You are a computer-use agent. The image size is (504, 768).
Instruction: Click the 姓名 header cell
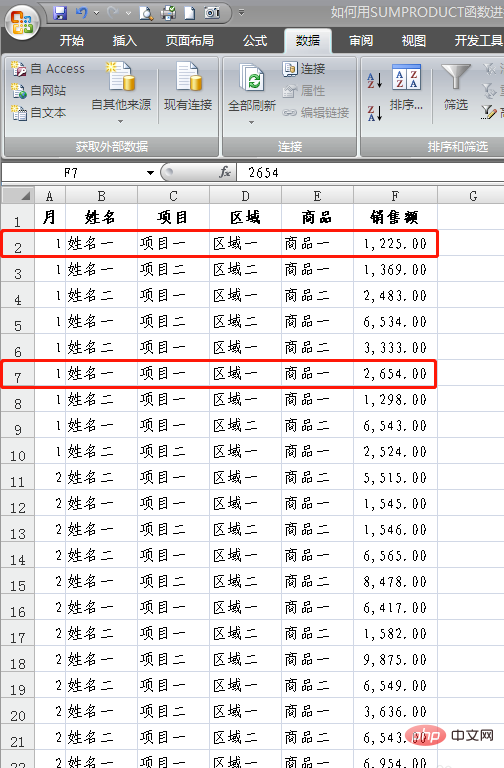101,217
